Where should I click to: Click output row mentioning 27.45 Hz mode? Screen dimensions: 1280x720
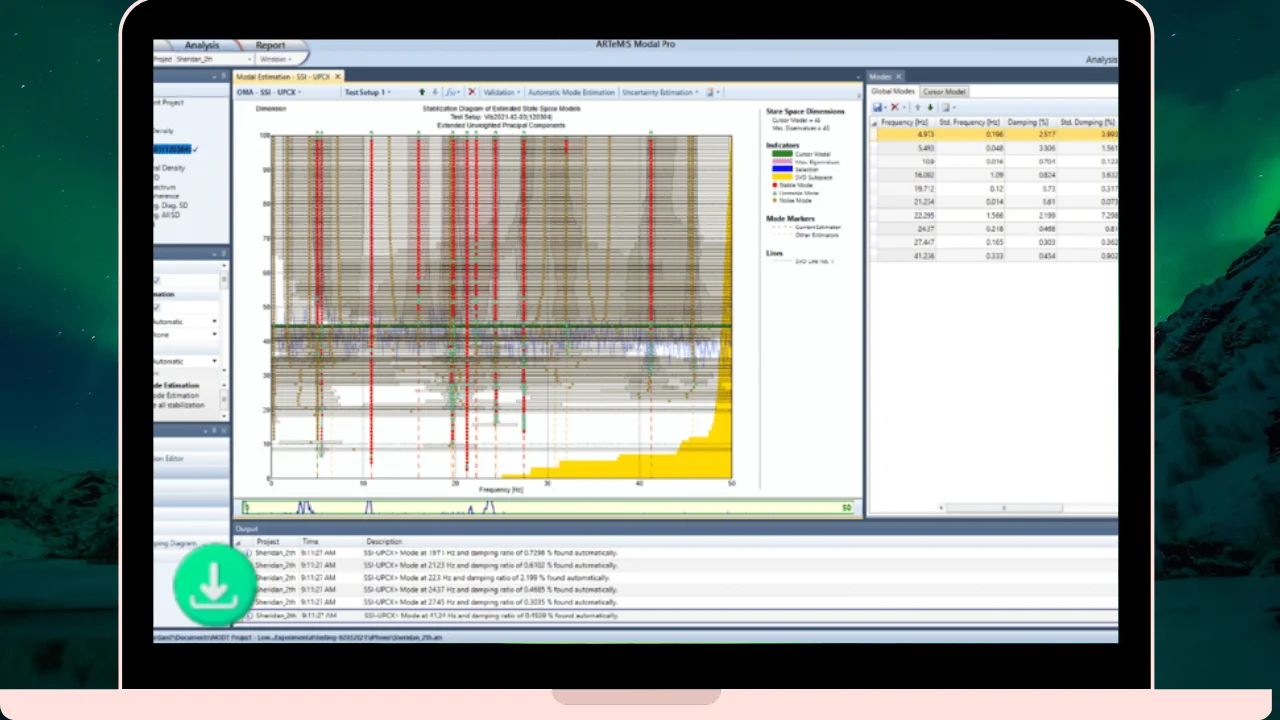tap(674, 602)
